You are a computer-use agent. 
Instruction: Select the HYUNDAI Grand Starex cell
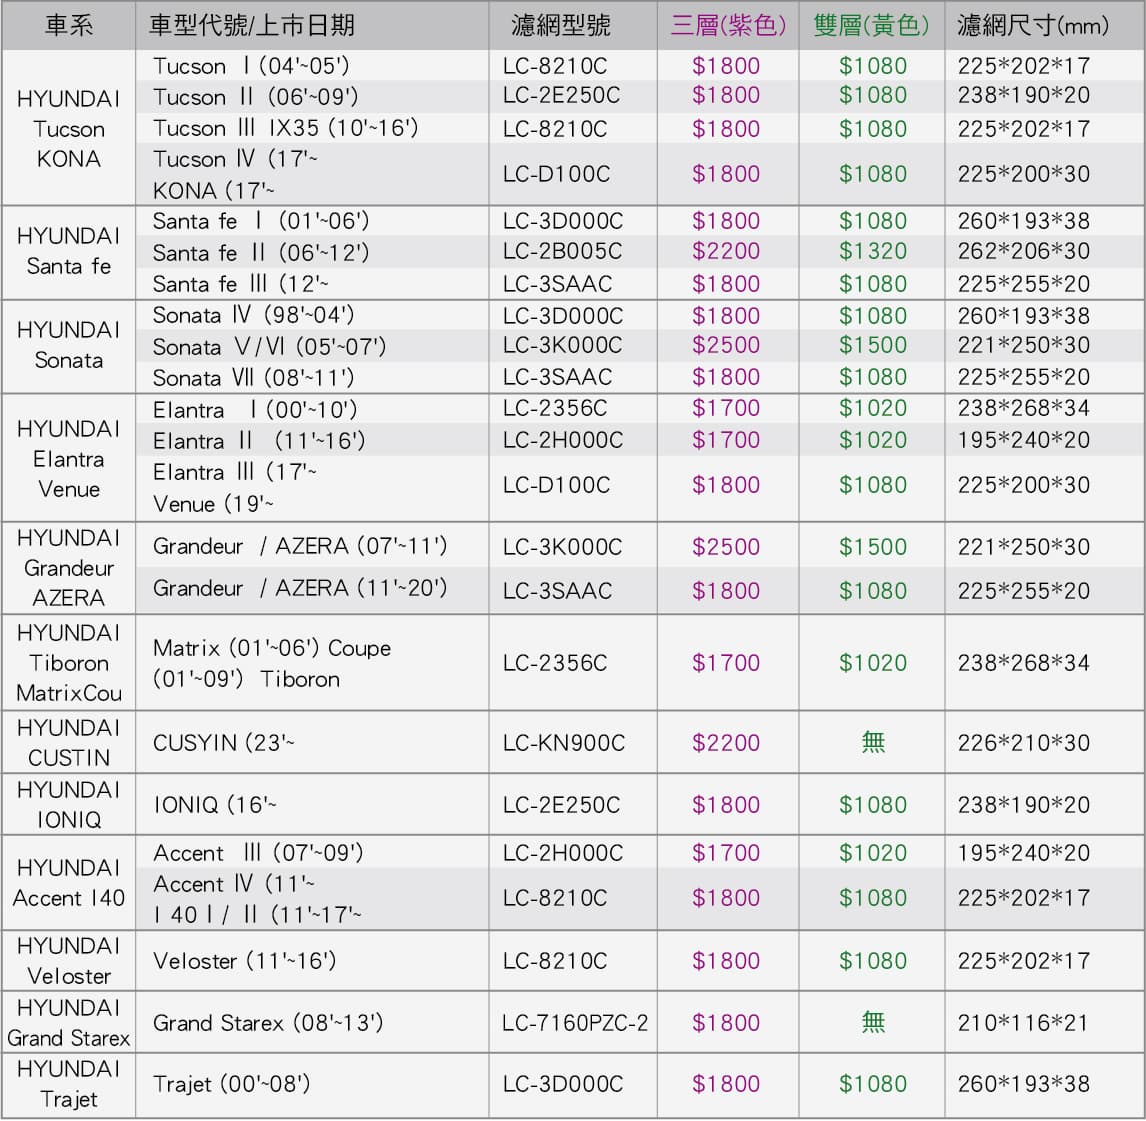(x=69, y=1023)
